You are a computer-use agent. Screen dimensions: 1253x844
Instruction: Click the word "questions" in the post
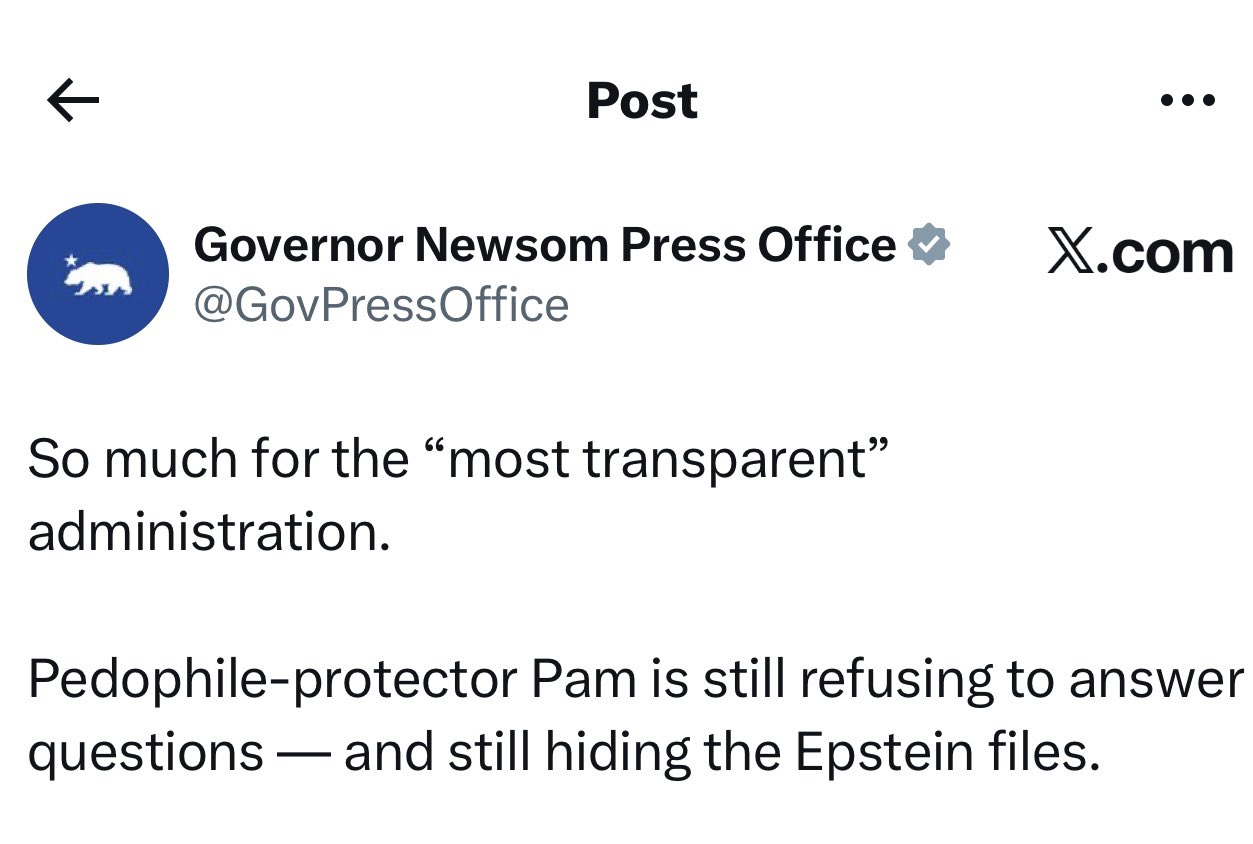click(x=145, y=752)
